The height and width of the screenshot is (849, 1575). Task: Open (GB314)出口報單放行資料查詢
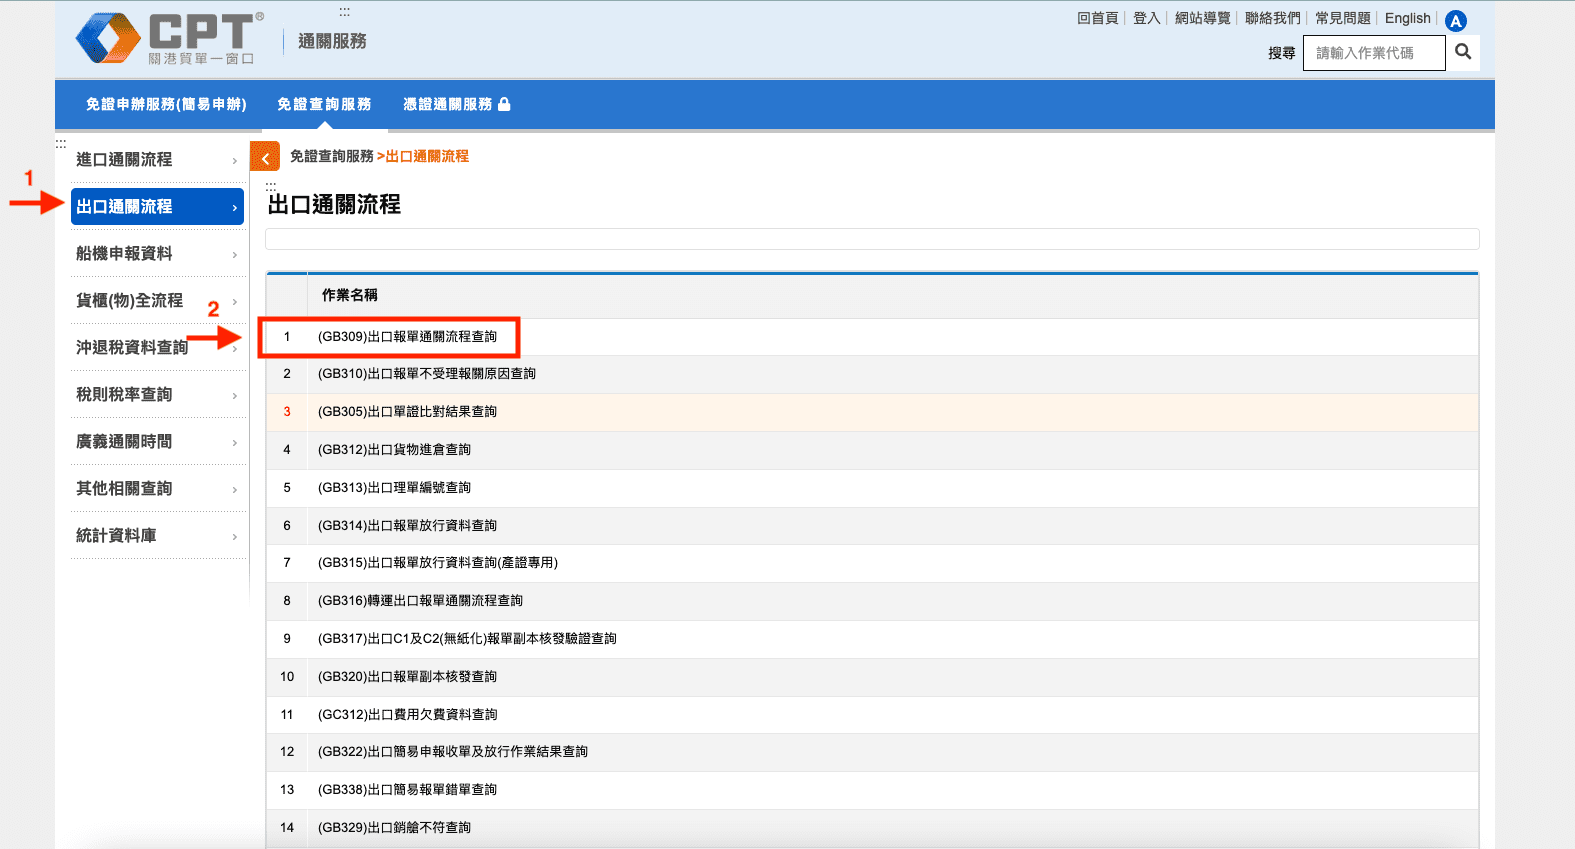(x=407, y=526)
